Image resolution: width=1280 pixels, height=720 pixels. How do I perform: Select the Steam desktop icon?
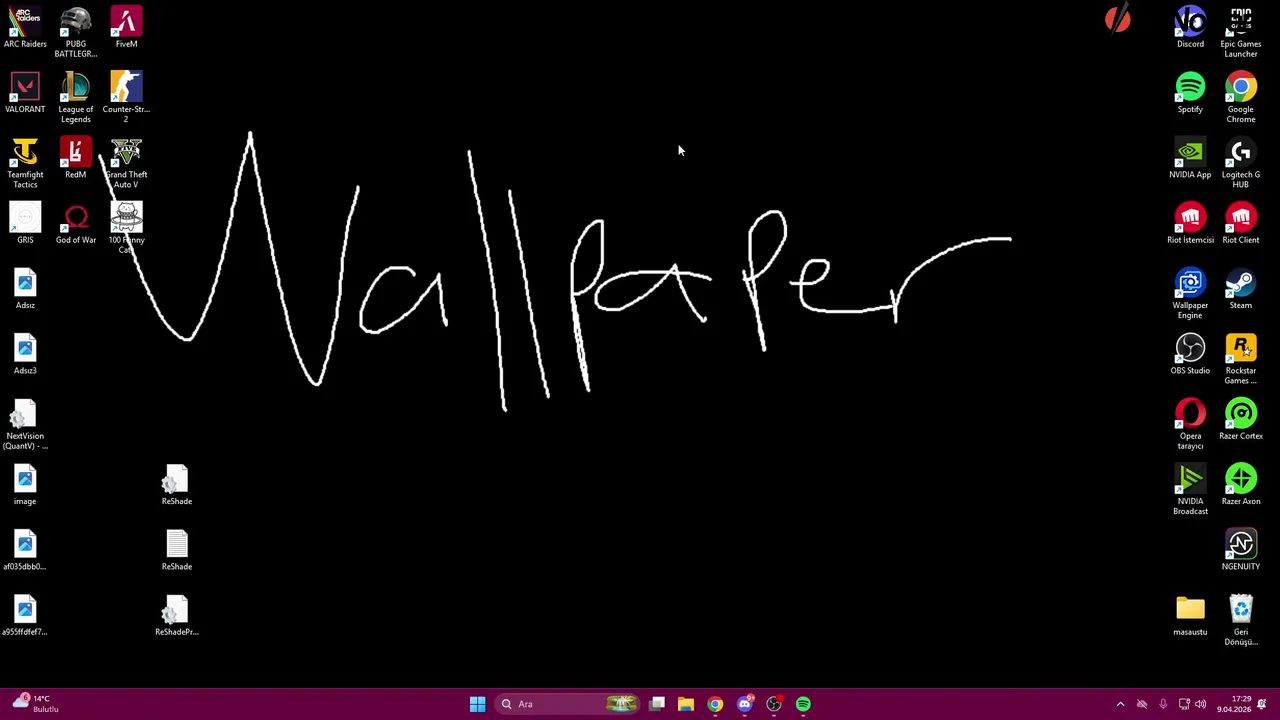click(1241, 289)
